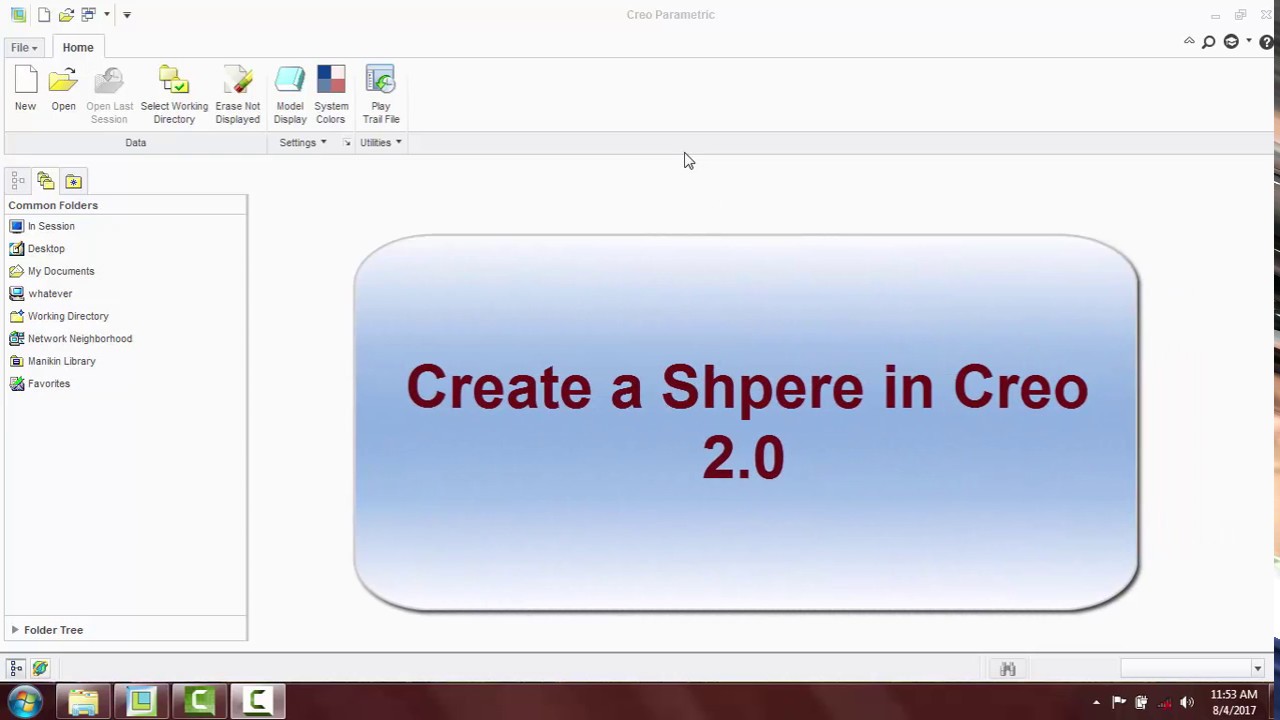
Task: Switch to the Folder Browser navigator tab
Action: pos(45,181)
